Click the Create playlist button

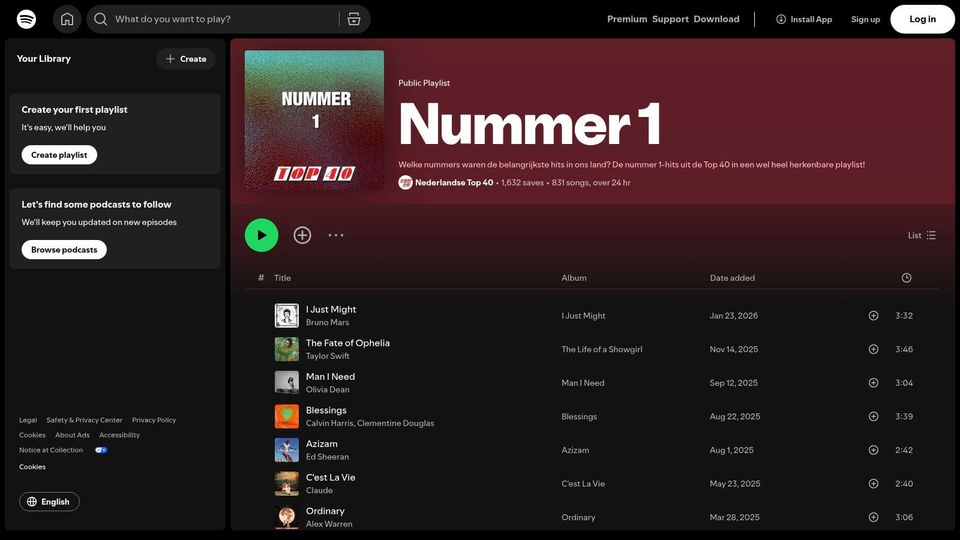tap(59, 155)
